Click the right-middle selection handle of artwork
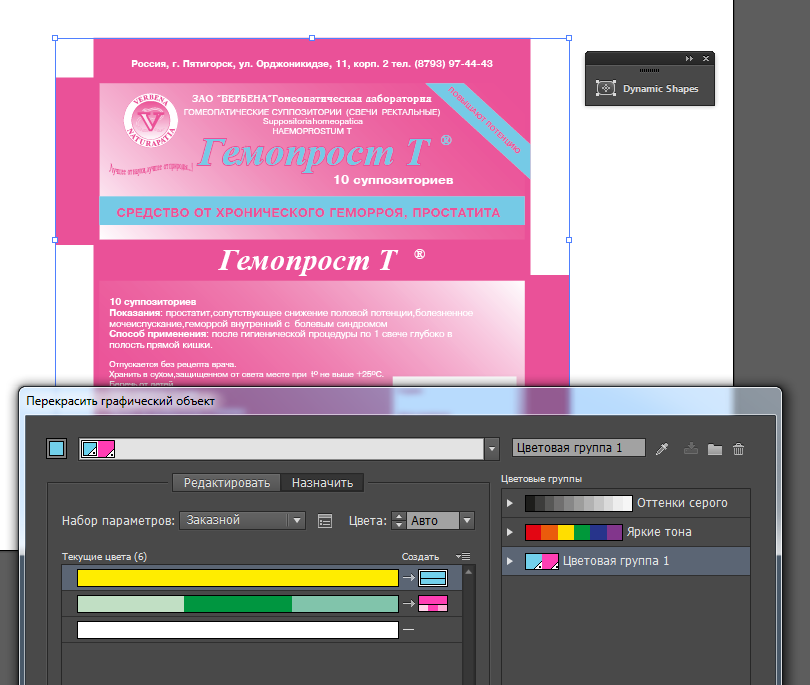This screenshot has width=810, height=685. [x=569, y=240]
